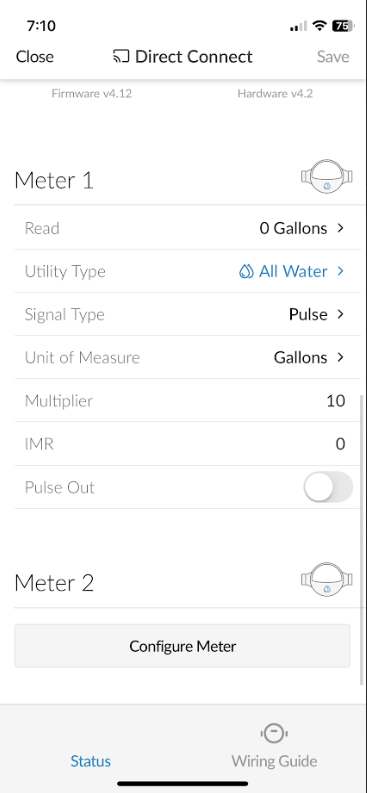Edit the Multiplier value 10
The height and width of the screenshot is (793, 367).
click(336, 401)
